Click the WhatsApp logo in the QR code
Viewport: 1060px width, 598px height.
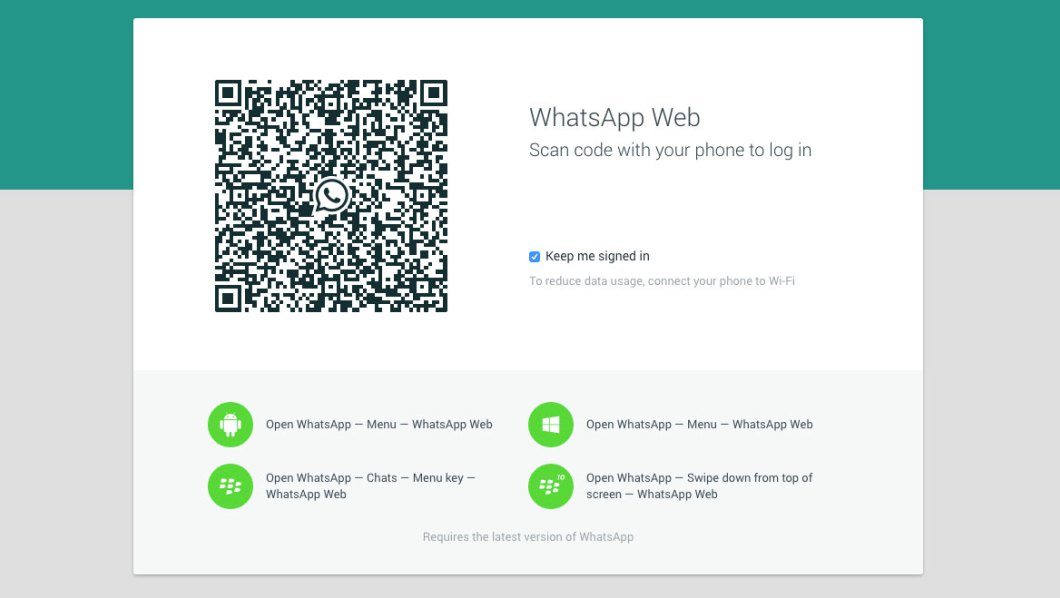click(x=331, y=196)
